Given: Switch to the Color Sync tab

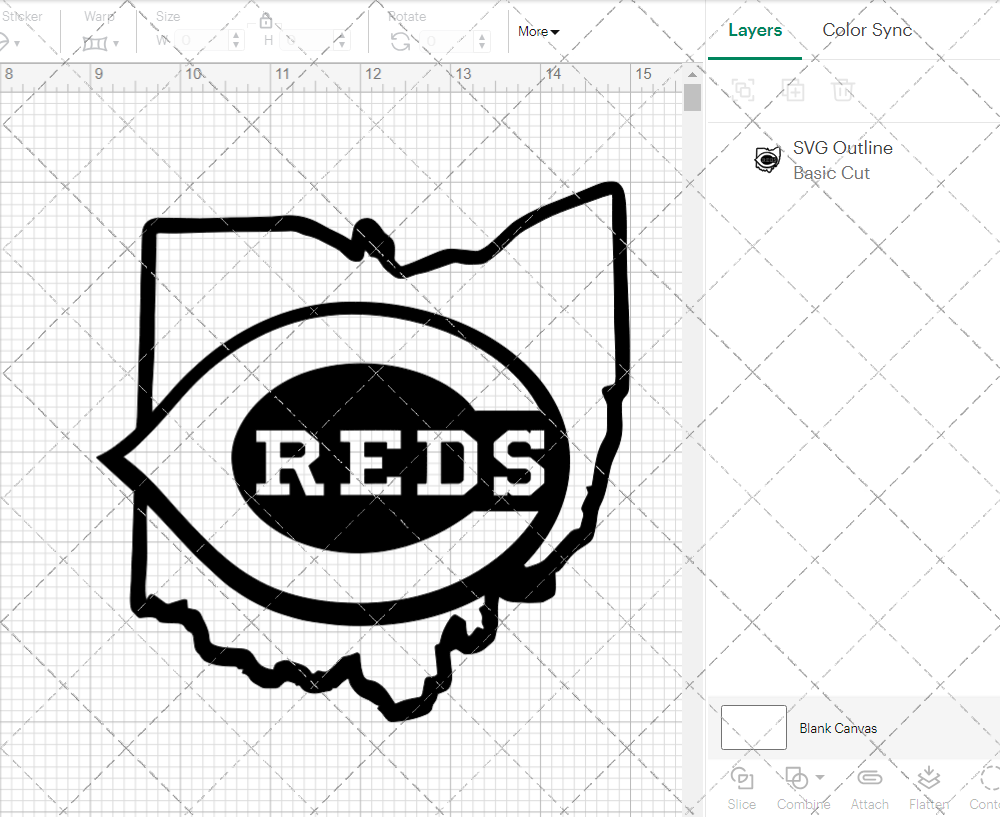Looking at the screenshot, I should tap(867, 30).
